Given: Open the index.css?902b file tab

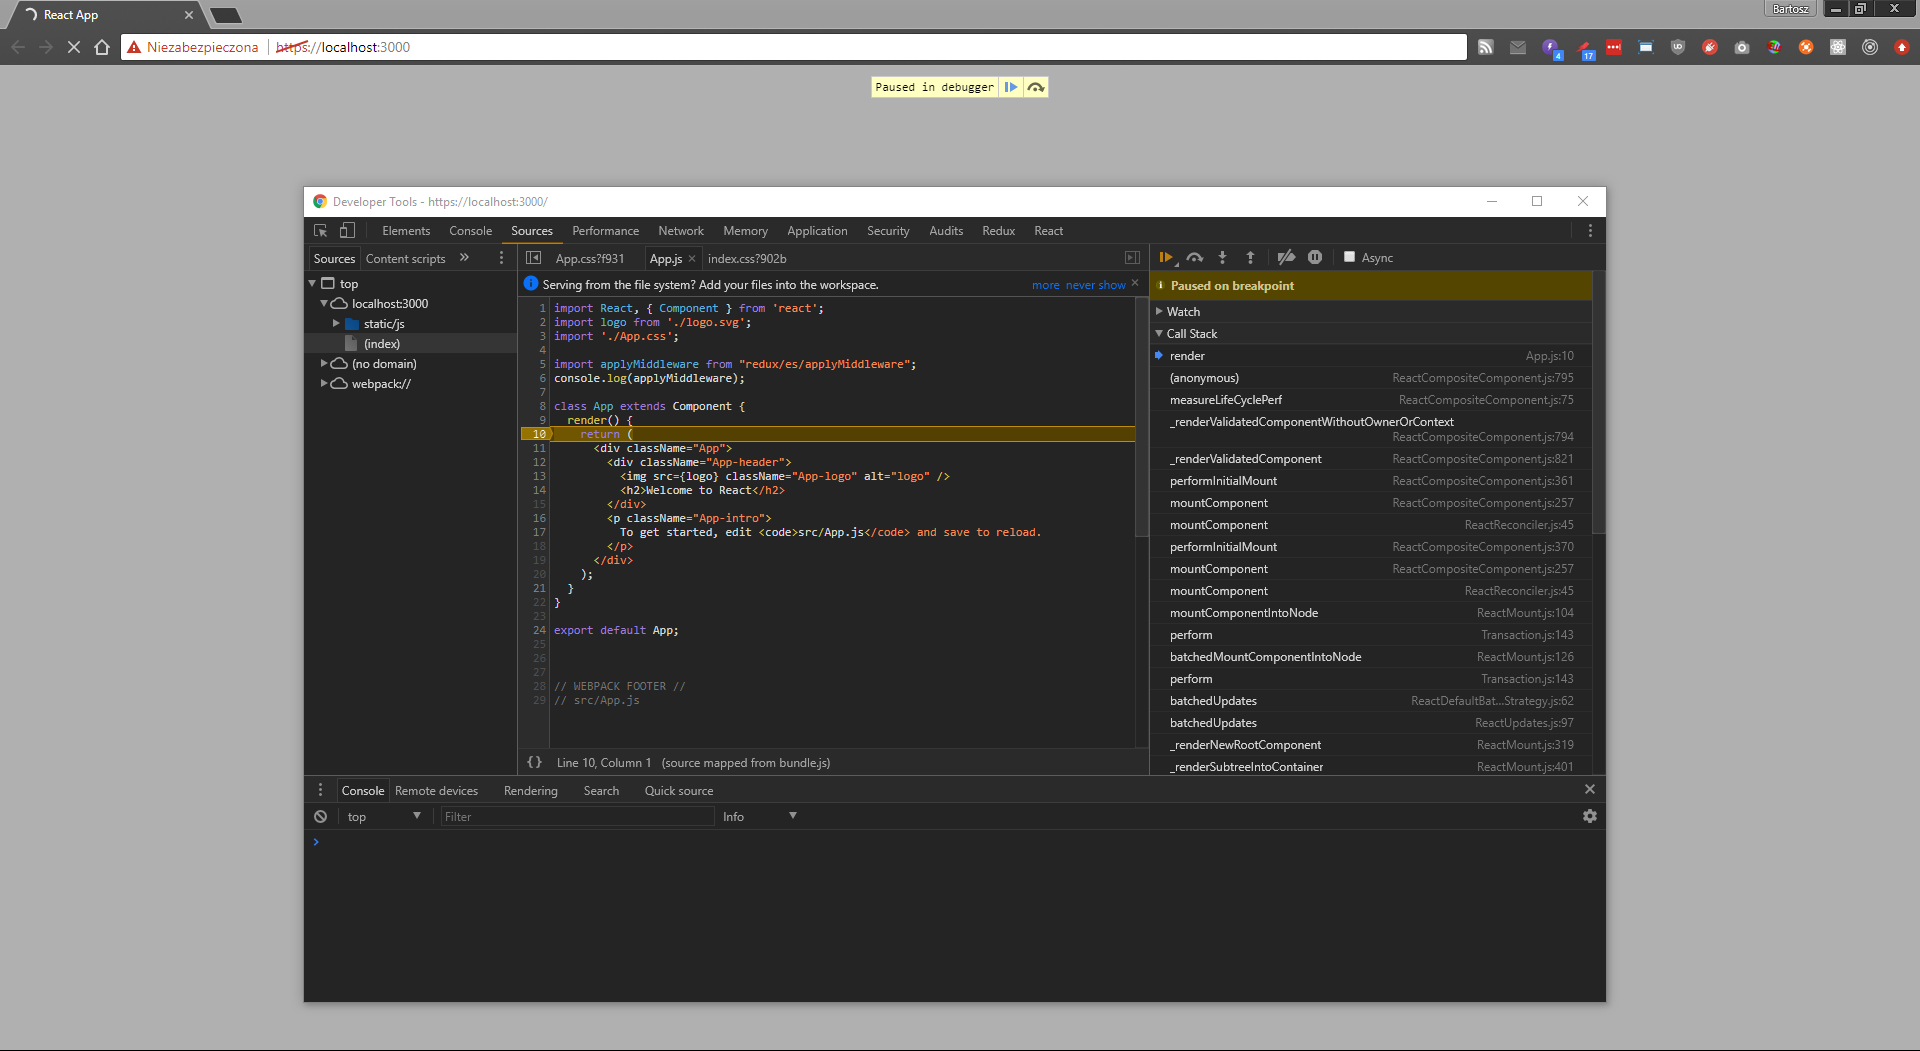Looking at the screenshot, I should click(x=747, y=259).
